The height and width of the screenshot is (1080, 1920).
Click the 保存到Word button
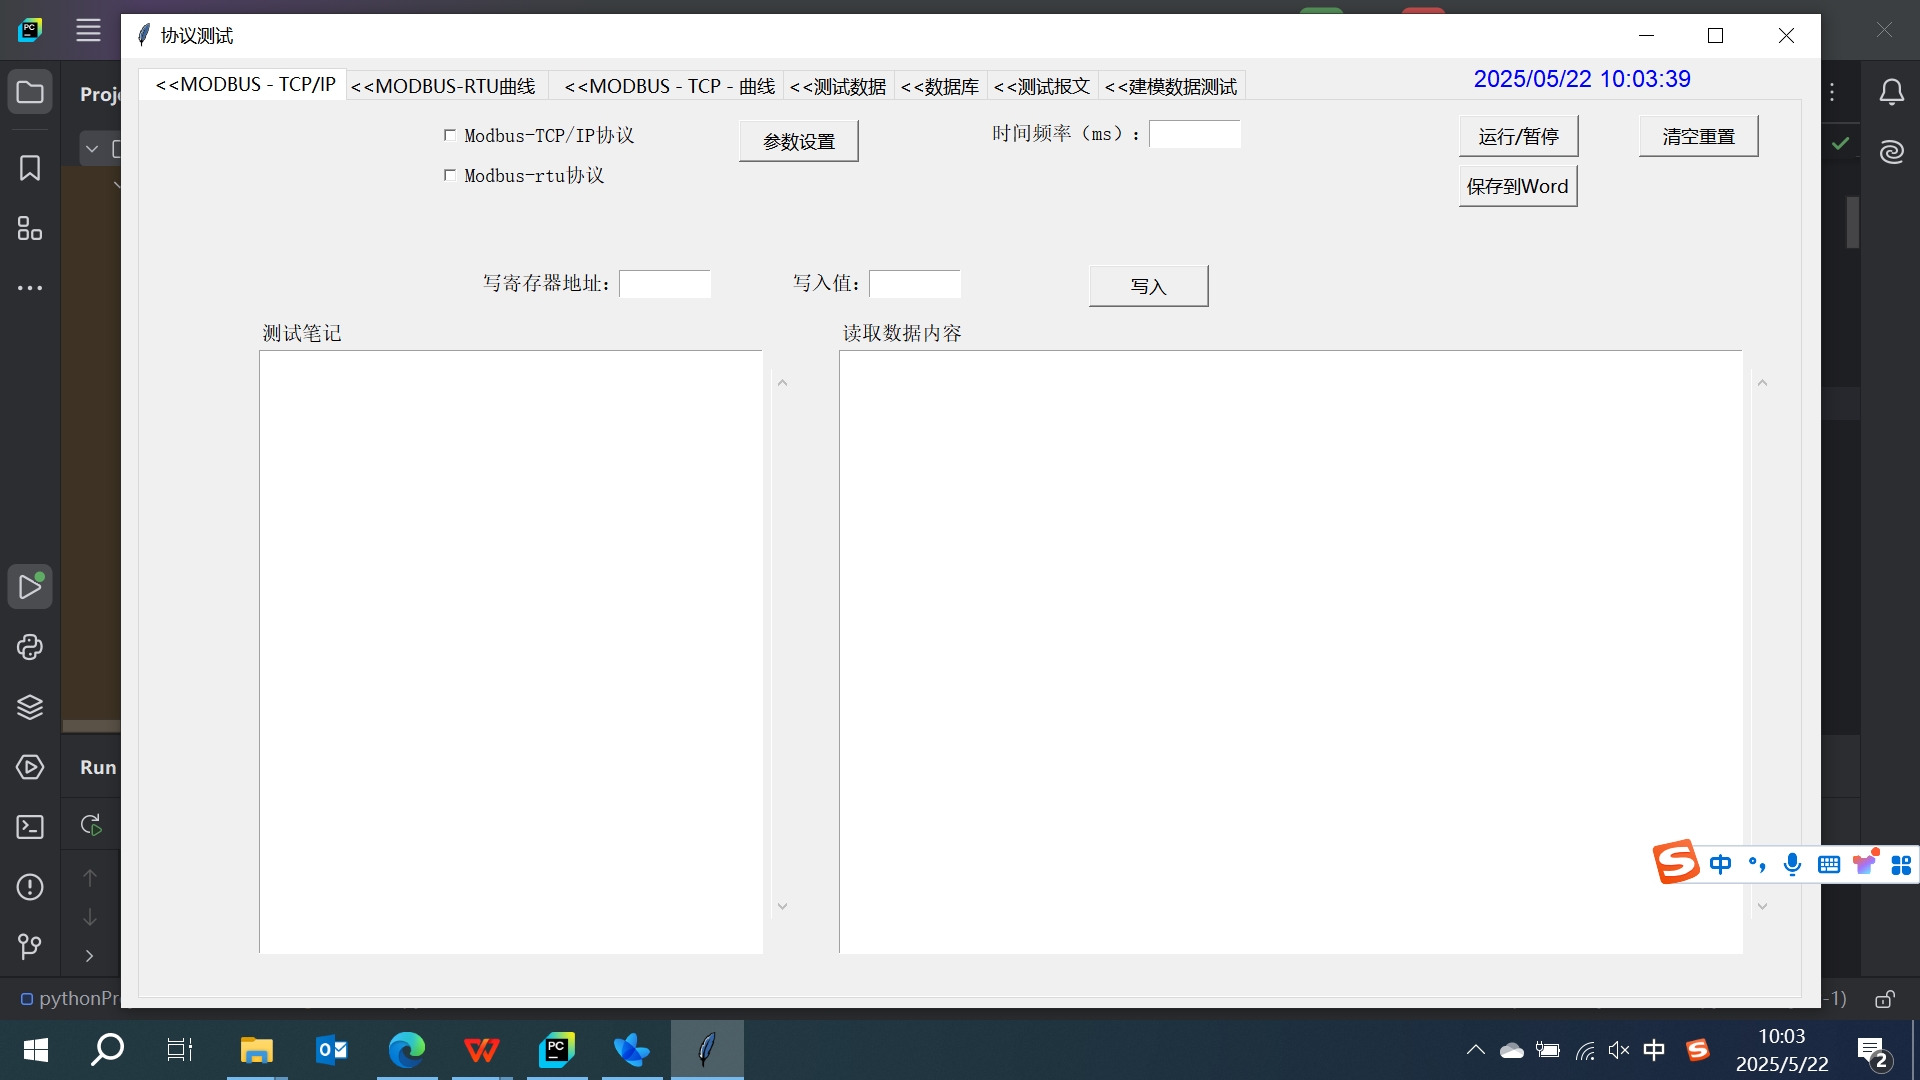[1516, 185]
